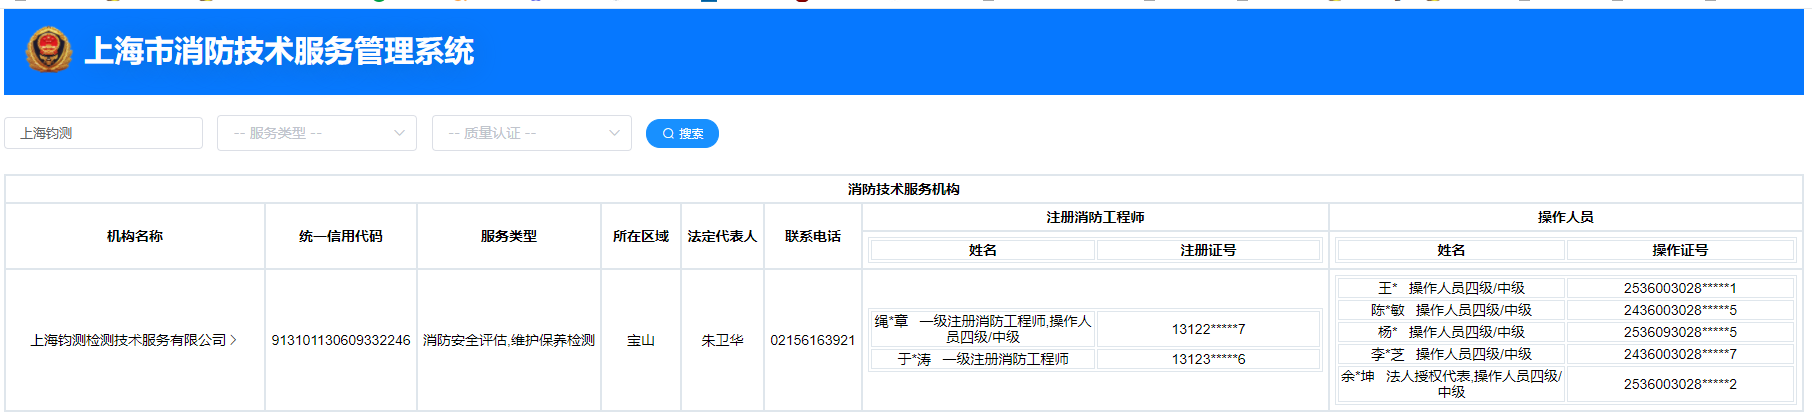Click the 宝山 region cell
The image size is (1812, 417).
[x=641, y=340]
